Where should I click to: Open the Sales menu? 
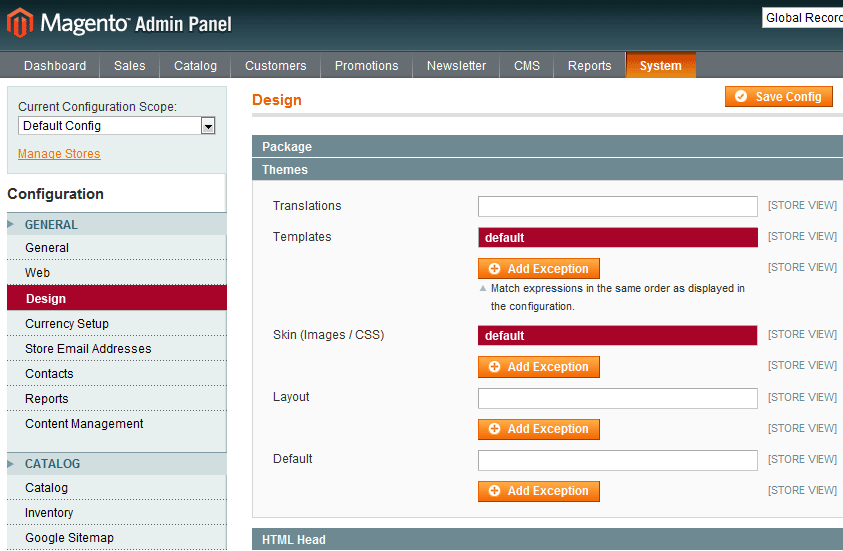pyautogui.click(x=130, y=66)
